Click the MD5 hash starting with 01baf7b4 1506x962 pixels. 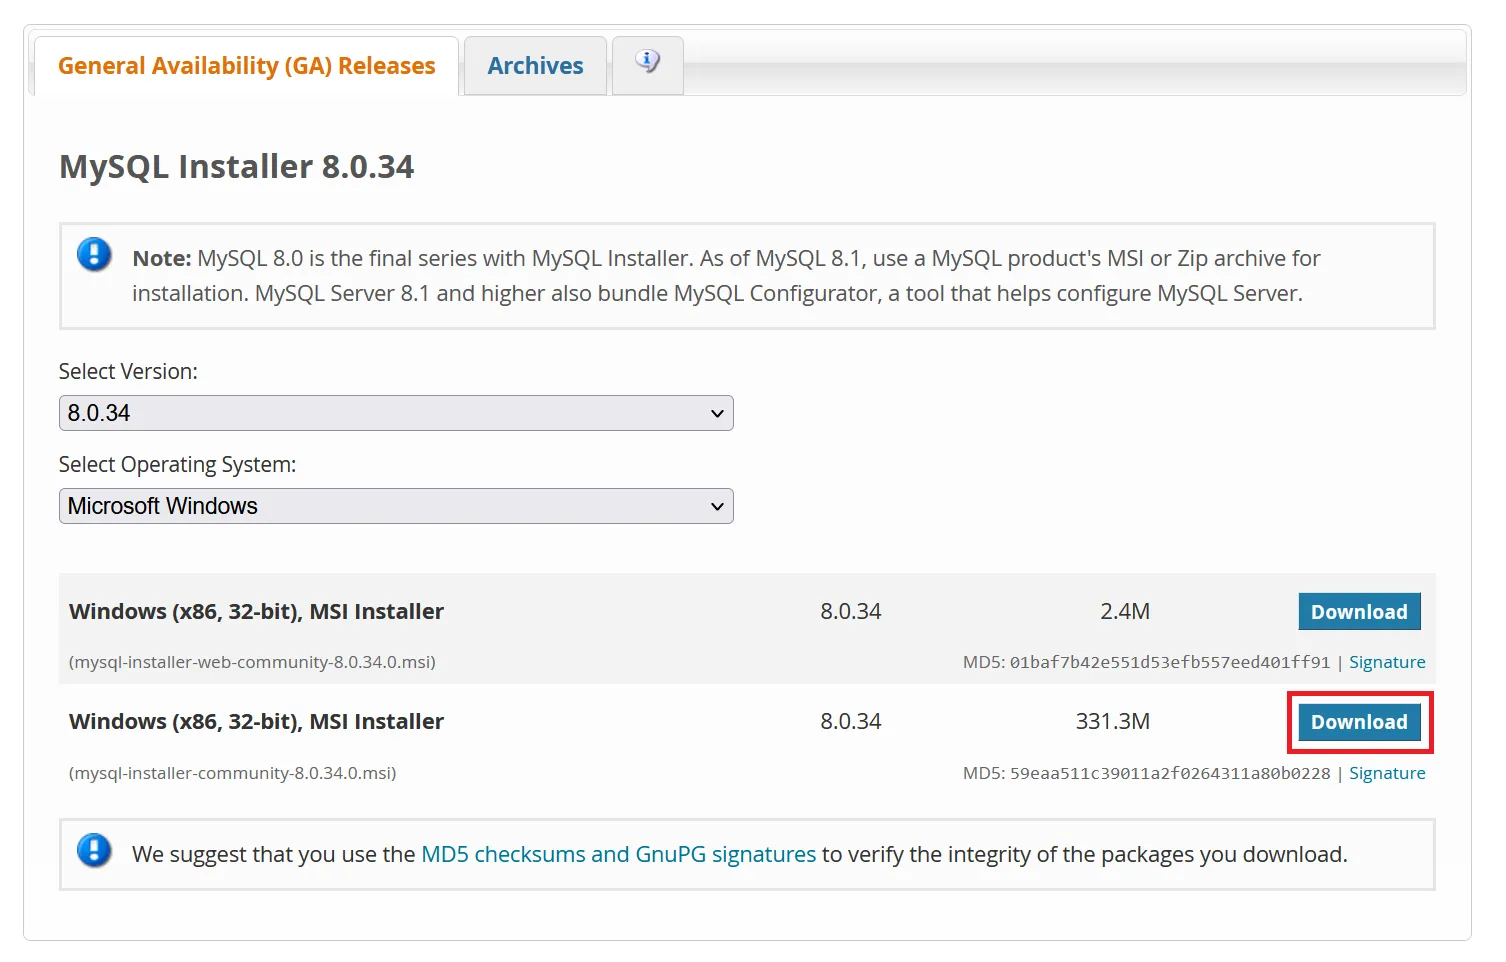click(1169, 662)
